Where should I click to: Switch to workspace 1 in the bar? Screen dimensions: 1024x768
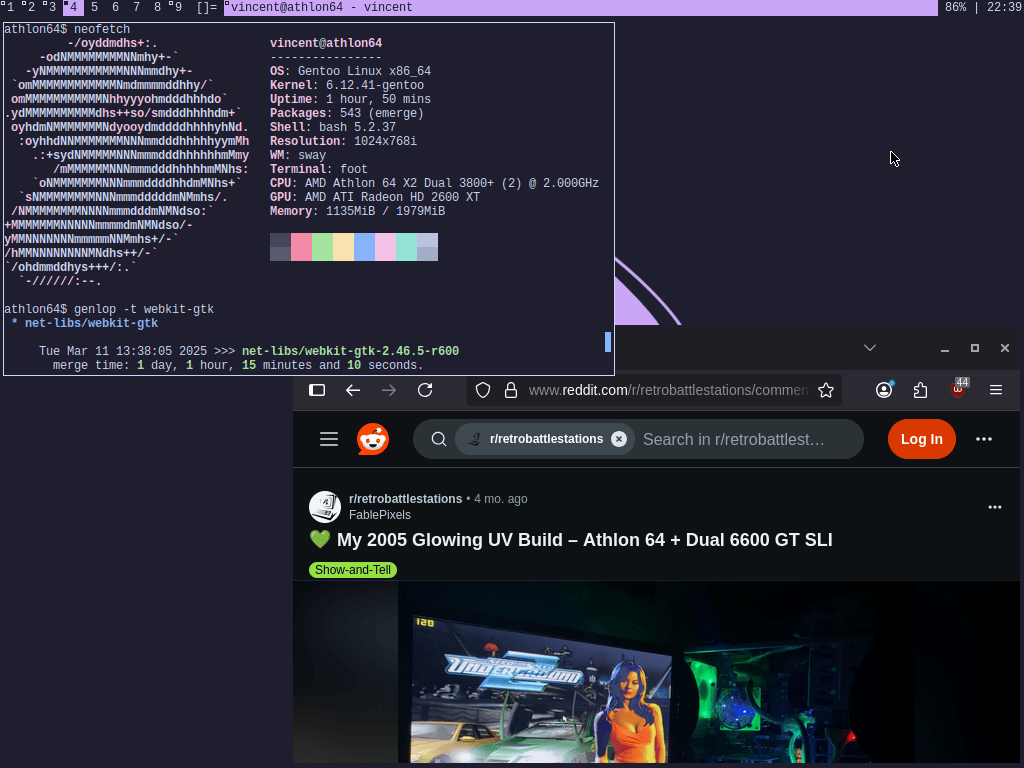pyautogui.click(x=10, y=7)
